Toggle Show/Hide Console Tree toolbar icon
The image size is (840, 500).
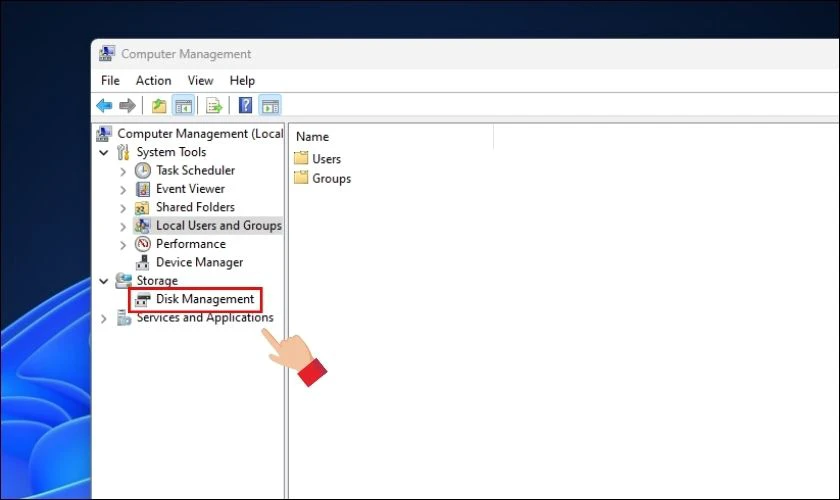[x=183, y=106]
